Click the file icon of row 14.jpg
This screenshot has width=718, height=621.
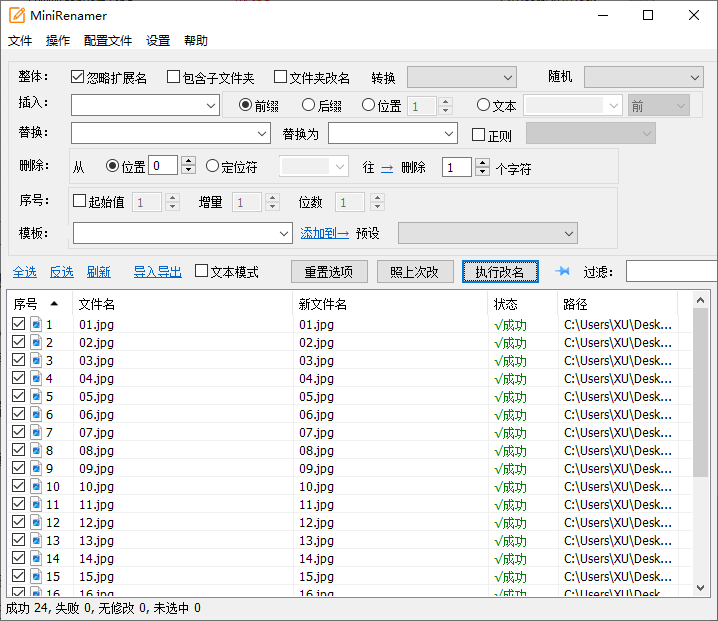click(36, 558)
